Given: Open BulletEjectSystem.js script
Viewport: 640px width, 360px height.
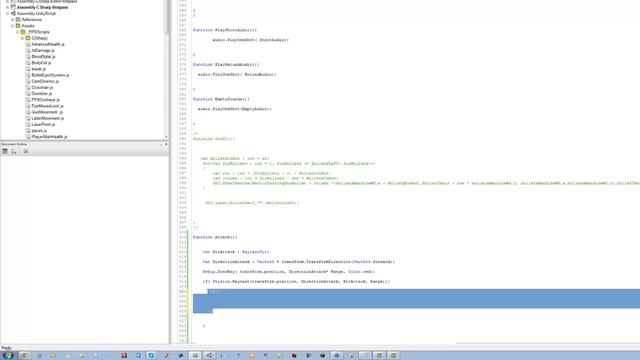Looking at the screenshot, I should coord(50,75).
